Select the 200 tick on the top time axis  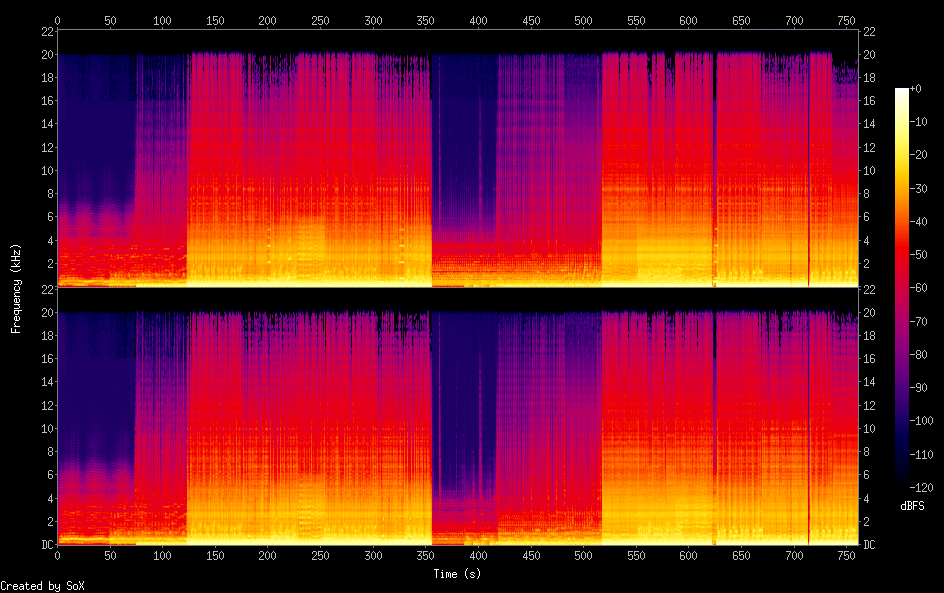tap(268, 20)
